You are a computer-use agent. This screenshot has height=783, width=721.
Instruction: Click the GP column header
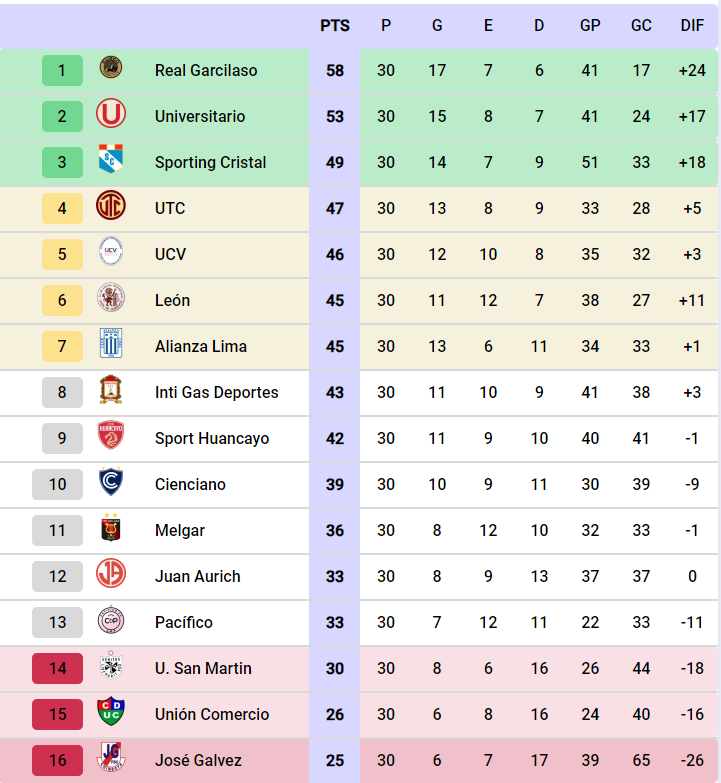click(x=590, y=25)
